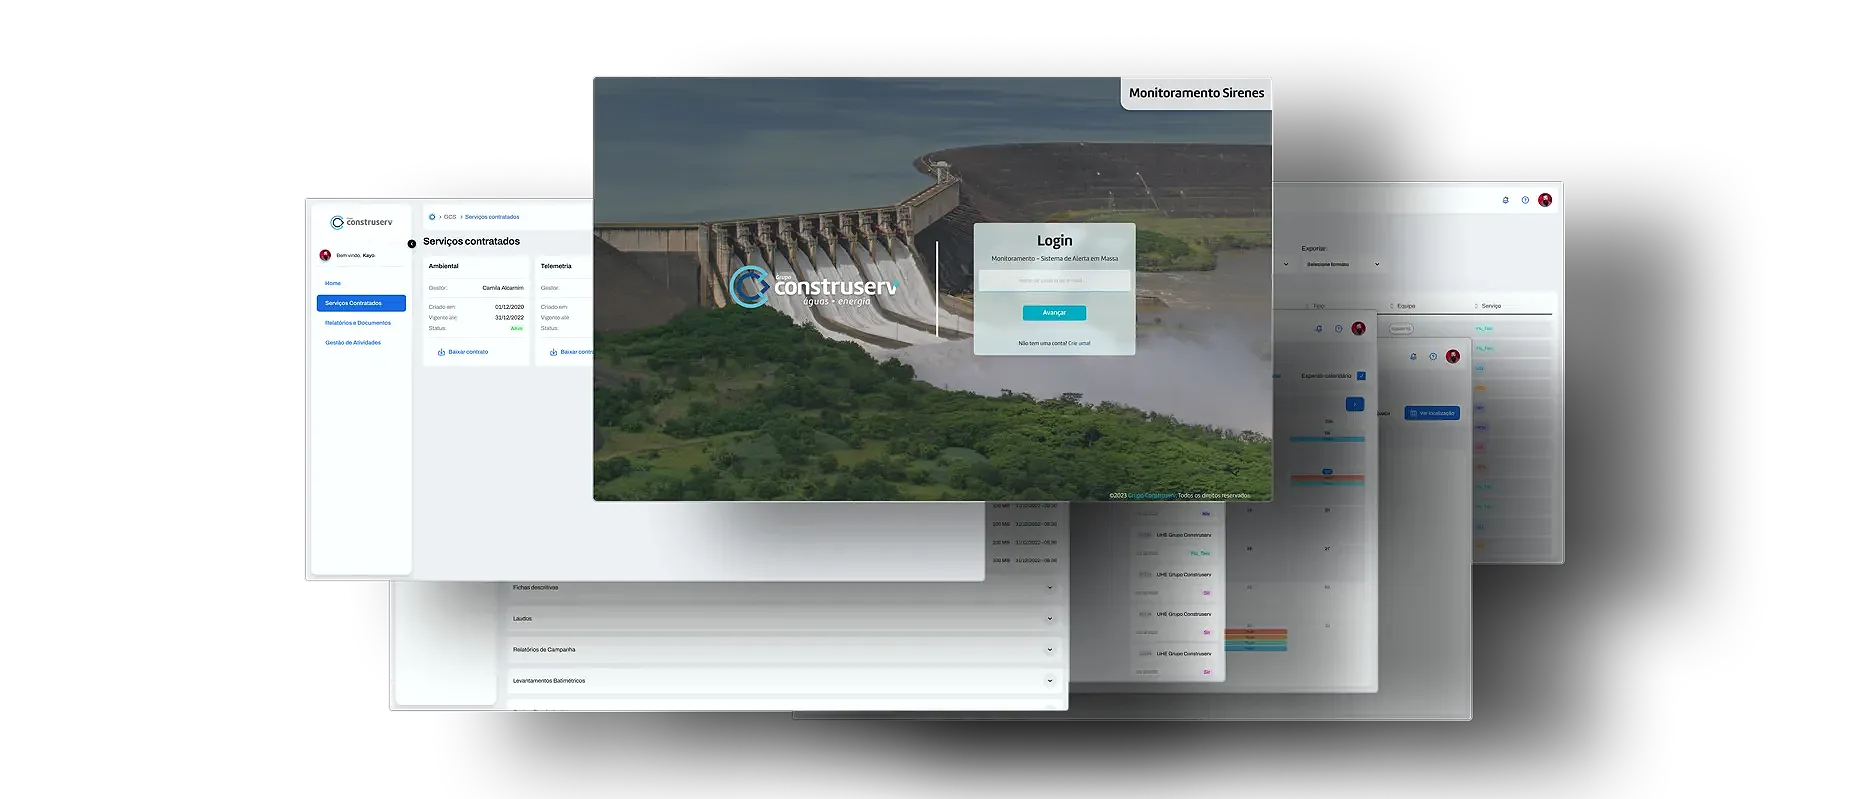Open user avatar in the rear table window

(x=1545, y=200)
